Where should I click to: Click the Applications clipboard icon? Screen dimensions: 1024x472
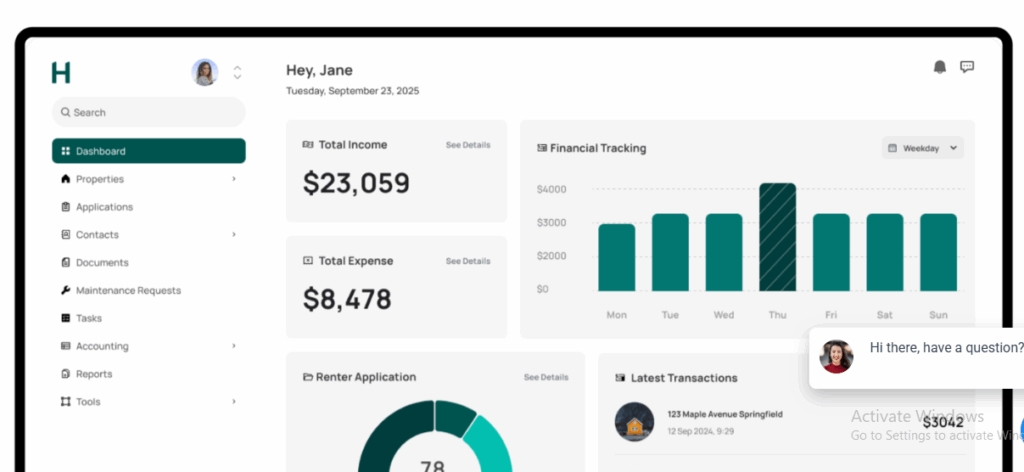(65, 207)
